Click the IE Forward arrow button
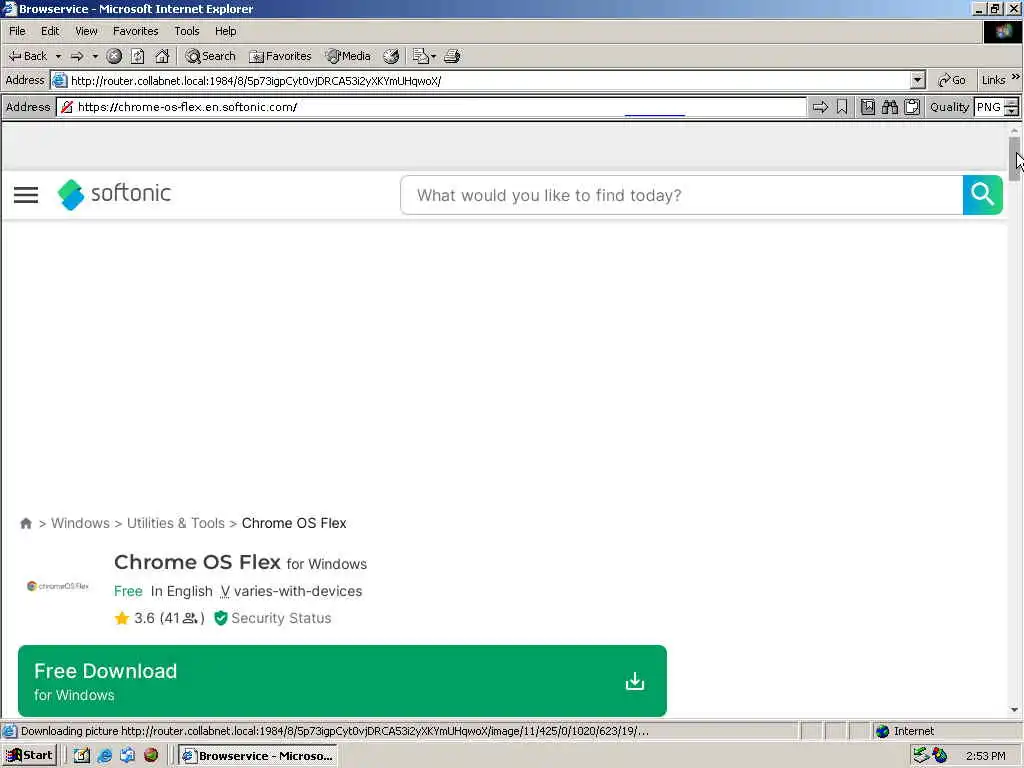The height and width of the screenshot is (768, 1024). click(x=77, y=56)
